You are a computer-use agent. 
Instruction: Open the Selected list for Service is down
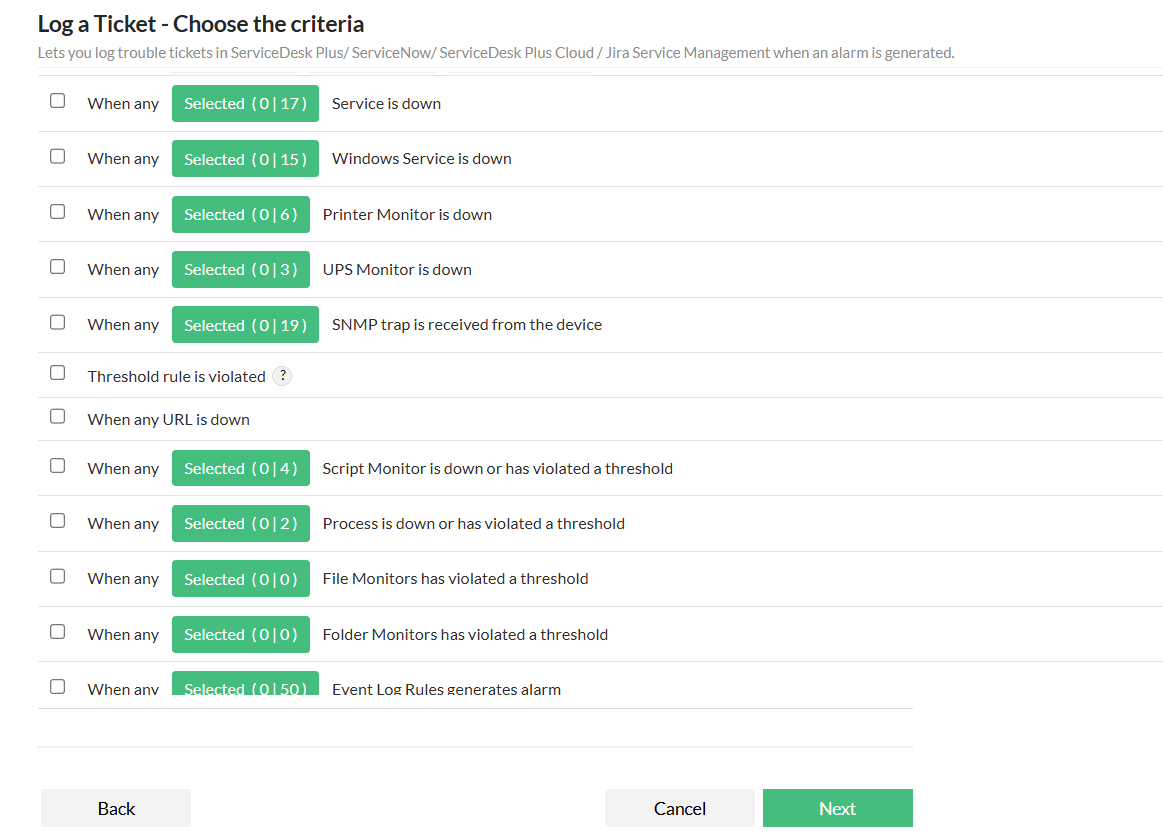[x=245, y=103]
